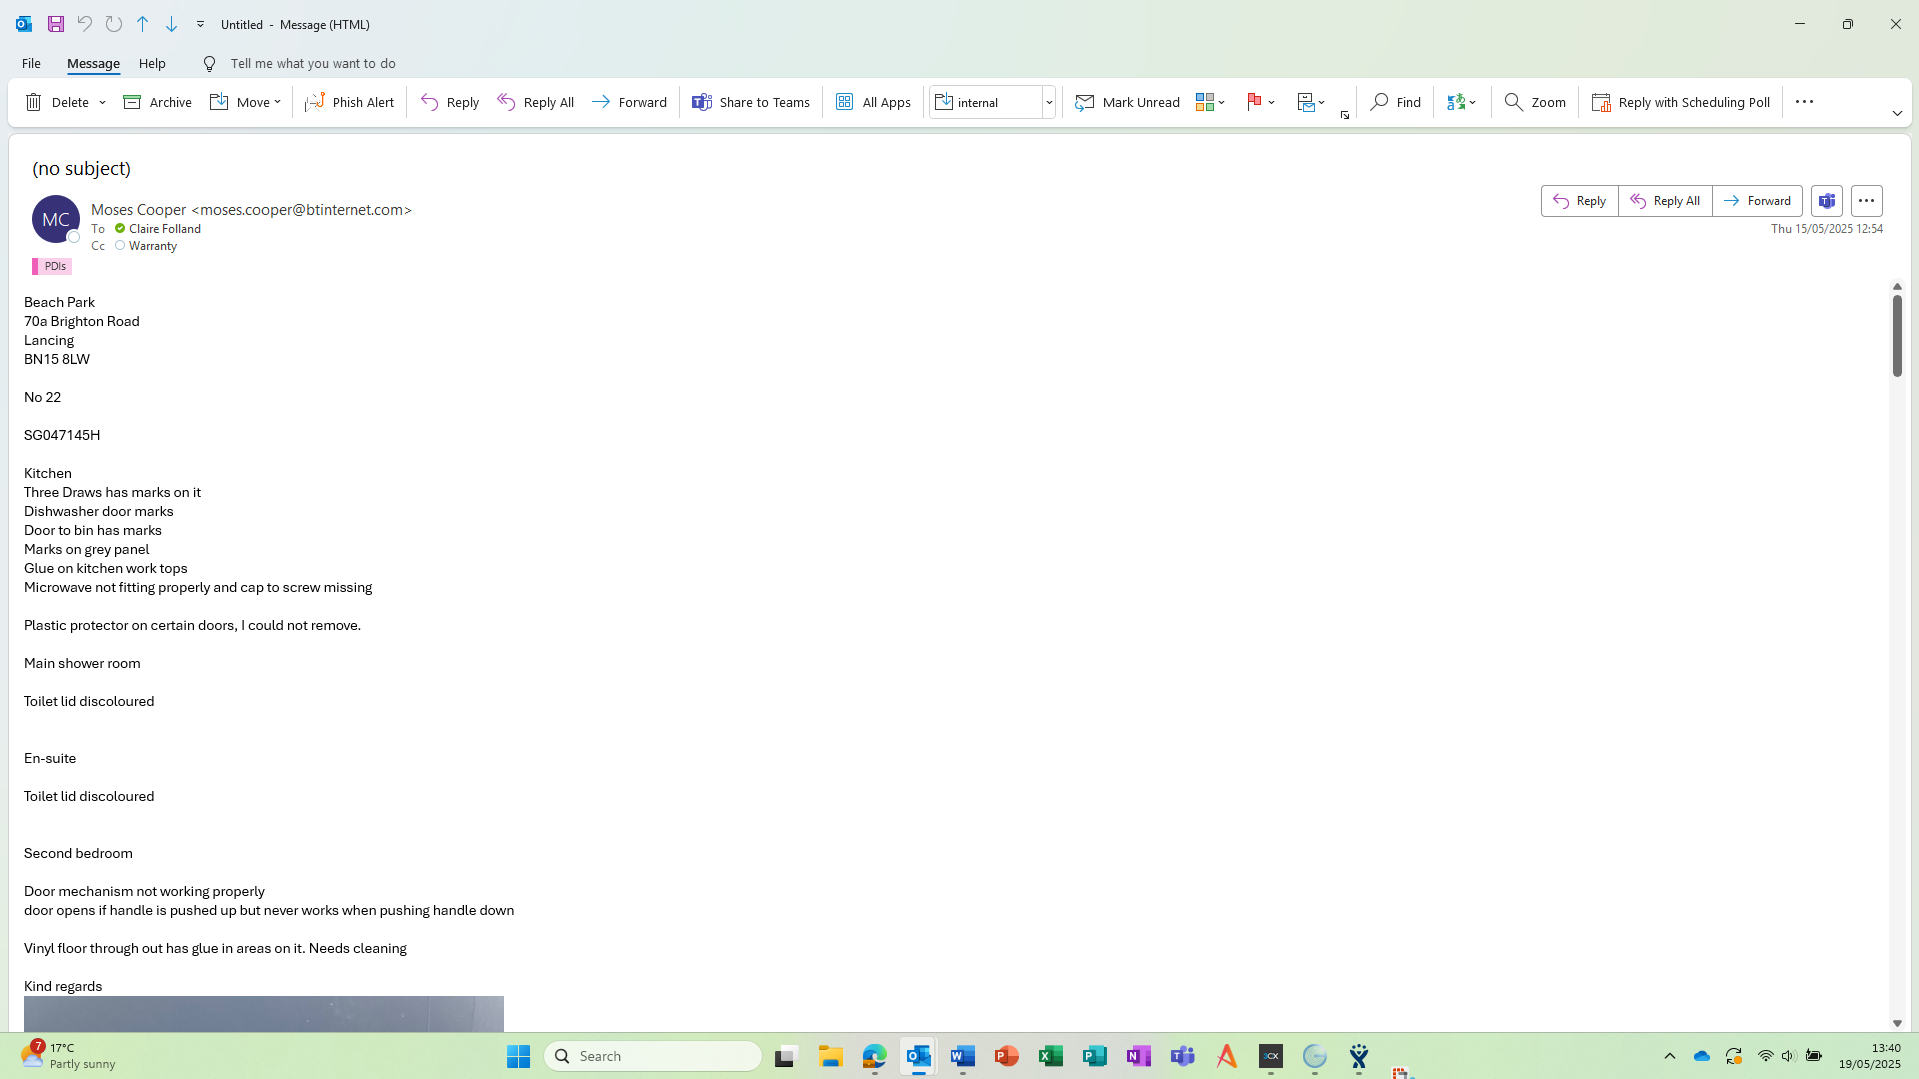The height and width of the screenshot is (1079, 1919).
Task: Open the internal quick steps dropdown arrow
Action: click(x=1049, y=102)
